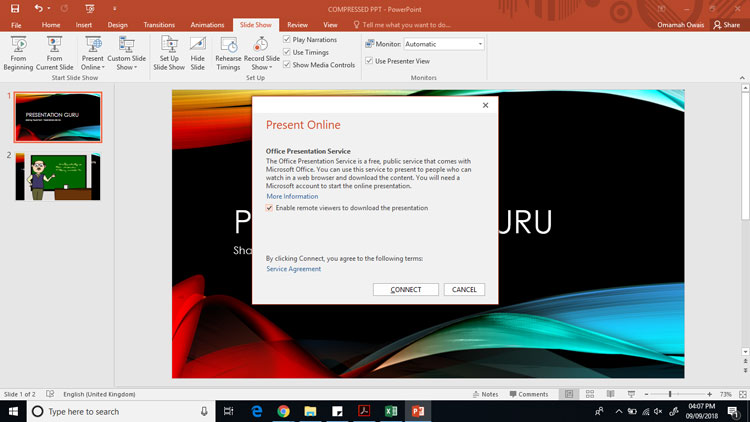Image resolution: width=750 pixels, height=422 pixels.
Task: Start slide show From Current Slide
Action: 55,53
